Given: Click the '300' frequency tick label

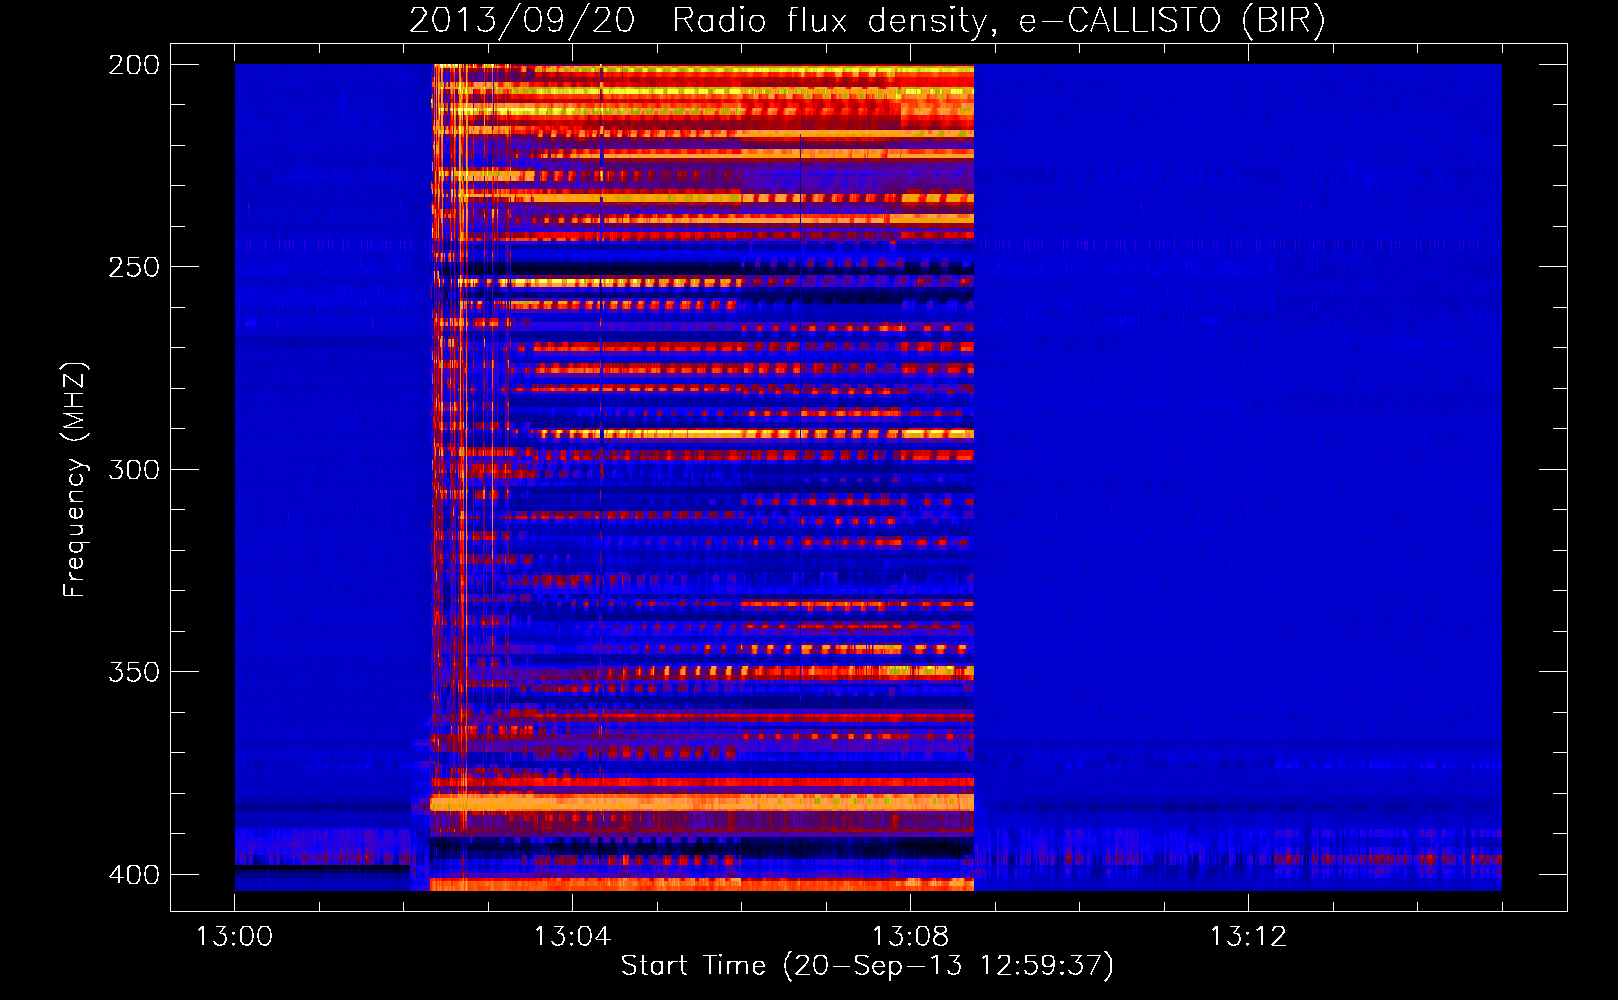Looking at the screenshot, I should coord(134,469).
